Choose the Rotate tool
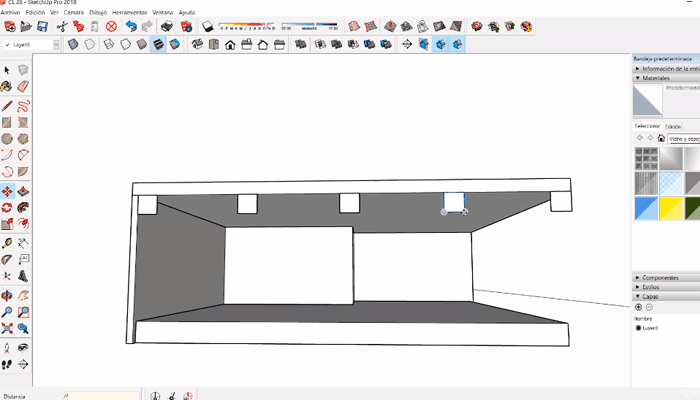The height and width of the screenshot is (400, 700). coord(7,208)
